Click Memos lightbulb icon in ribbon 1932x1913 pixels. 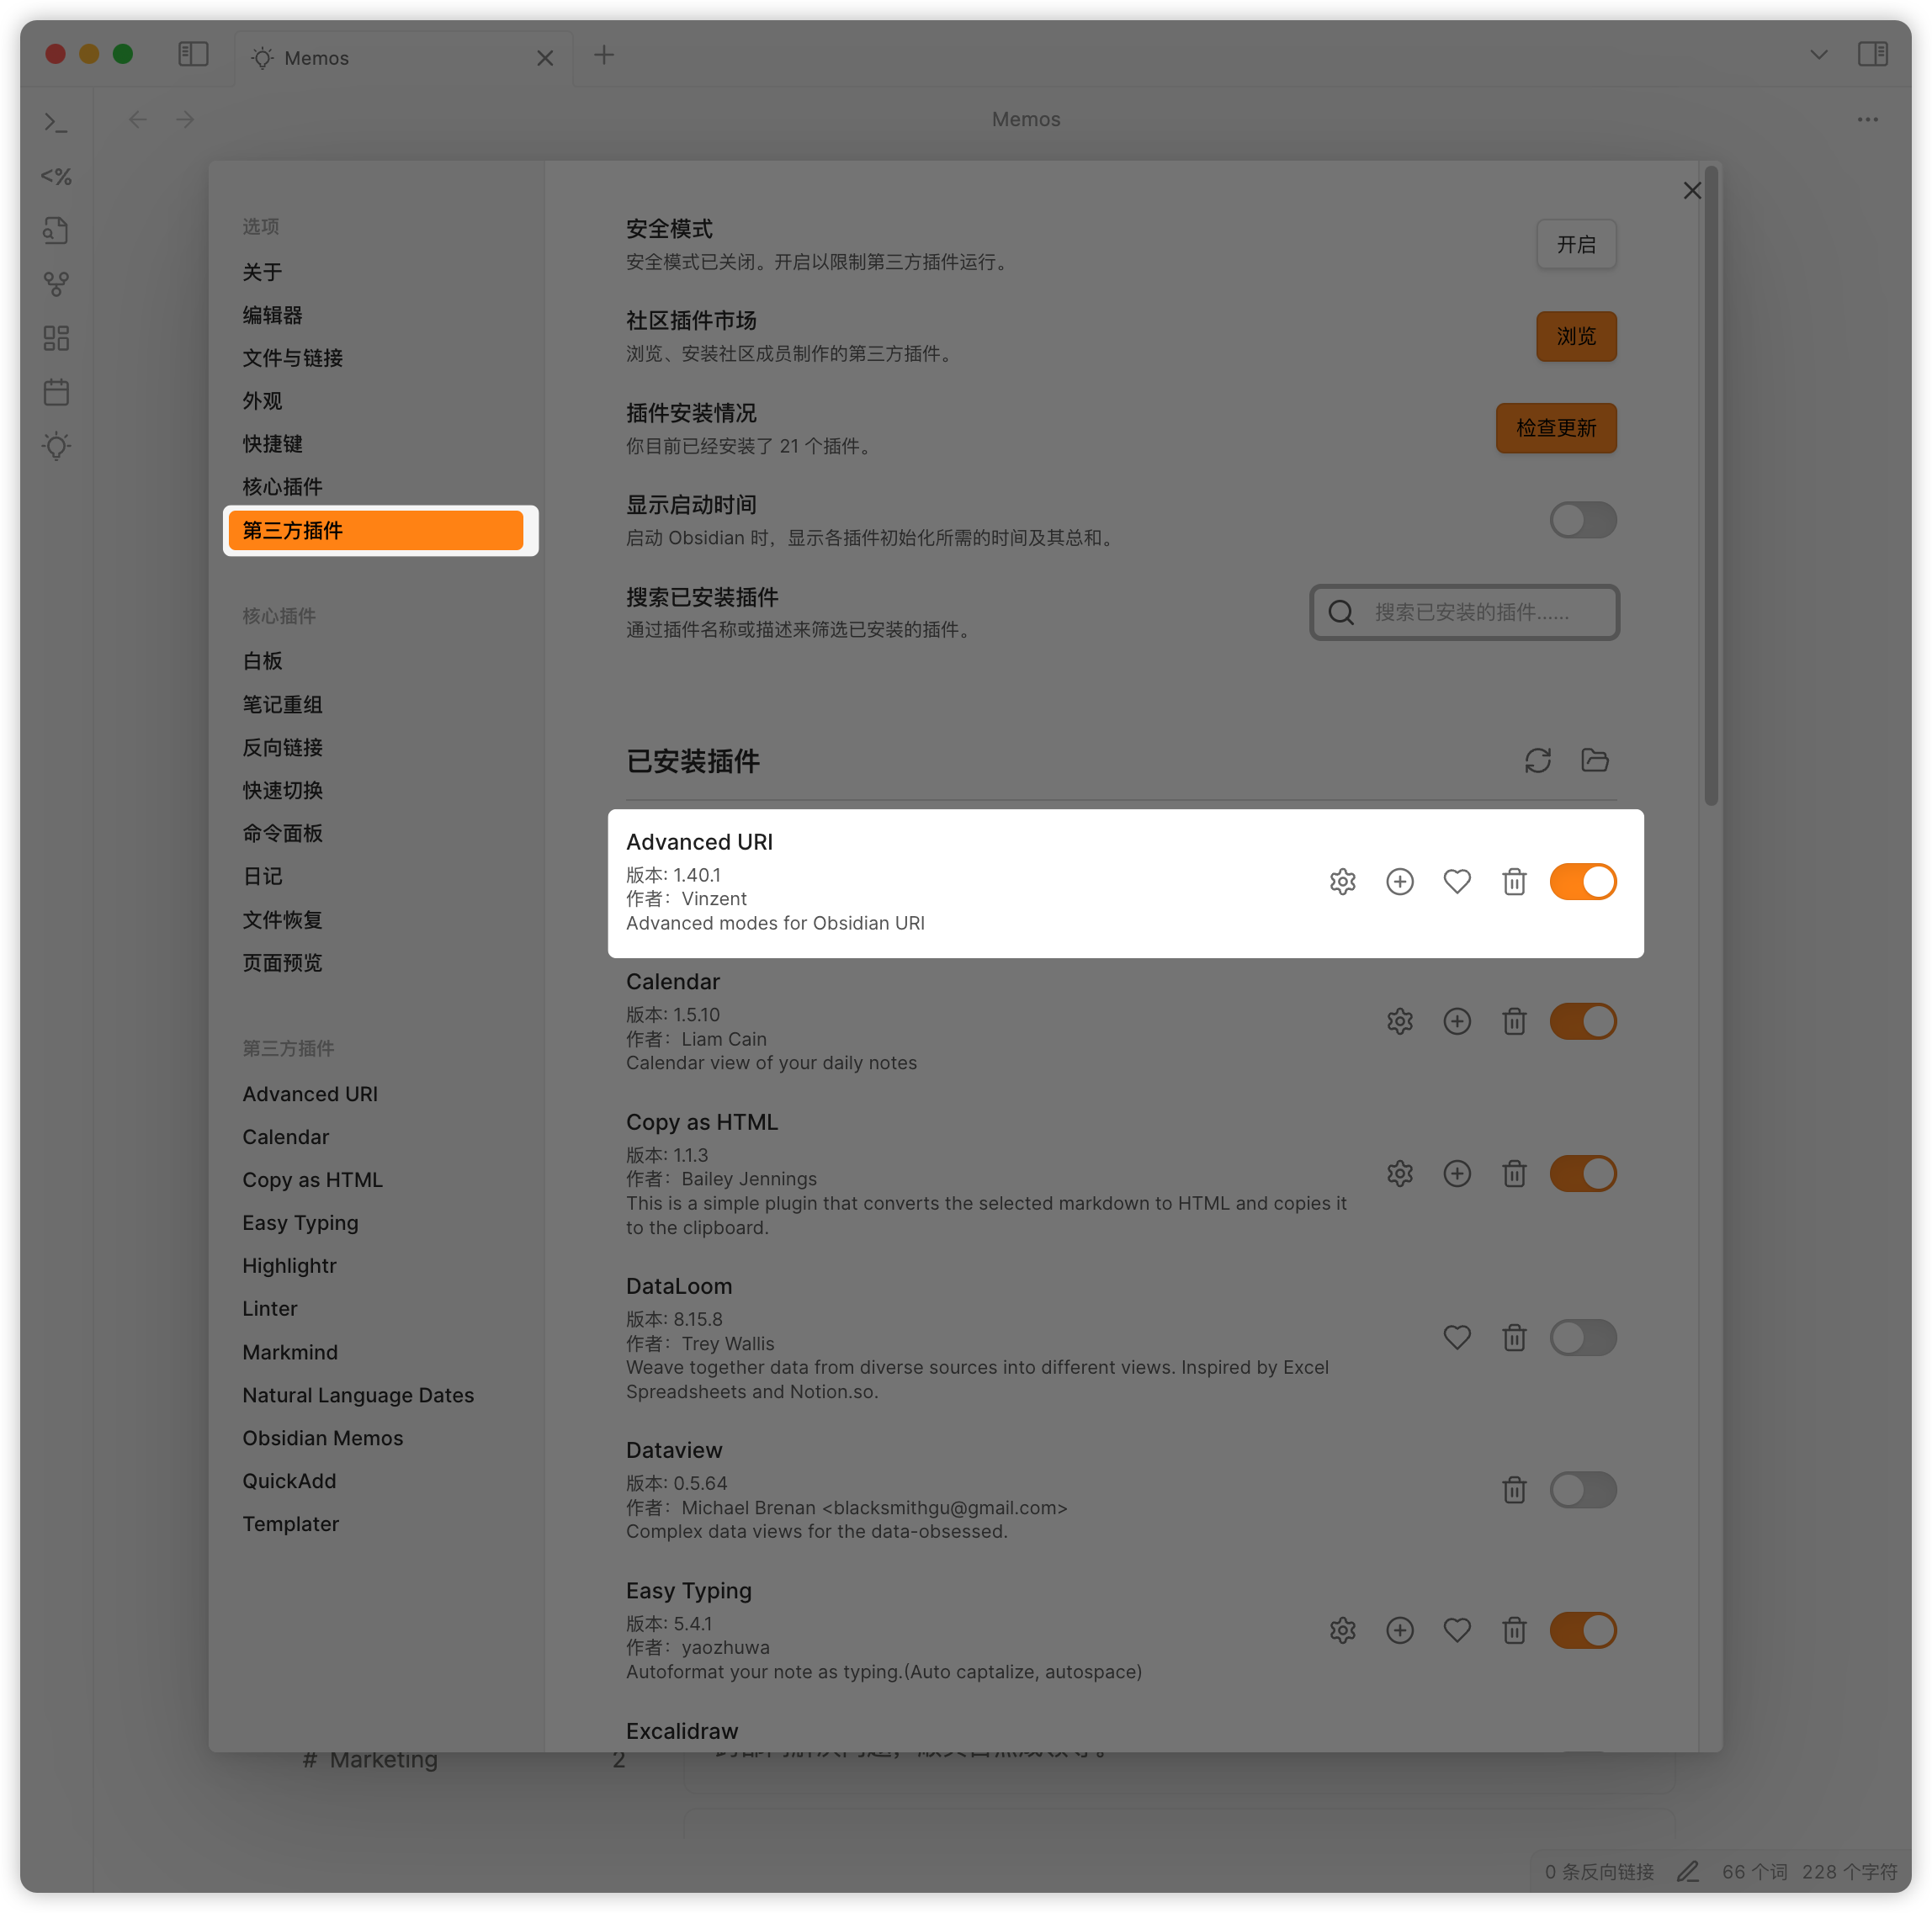pyautogui.click(x=56, y=445)
